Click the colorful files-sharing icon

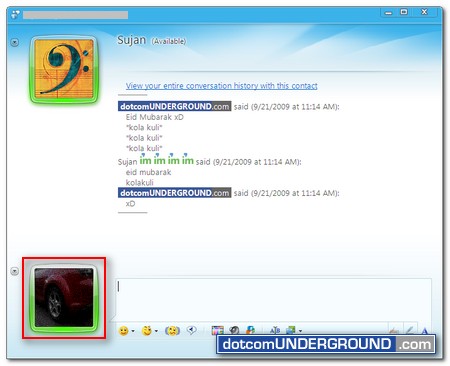click(250, 330)
